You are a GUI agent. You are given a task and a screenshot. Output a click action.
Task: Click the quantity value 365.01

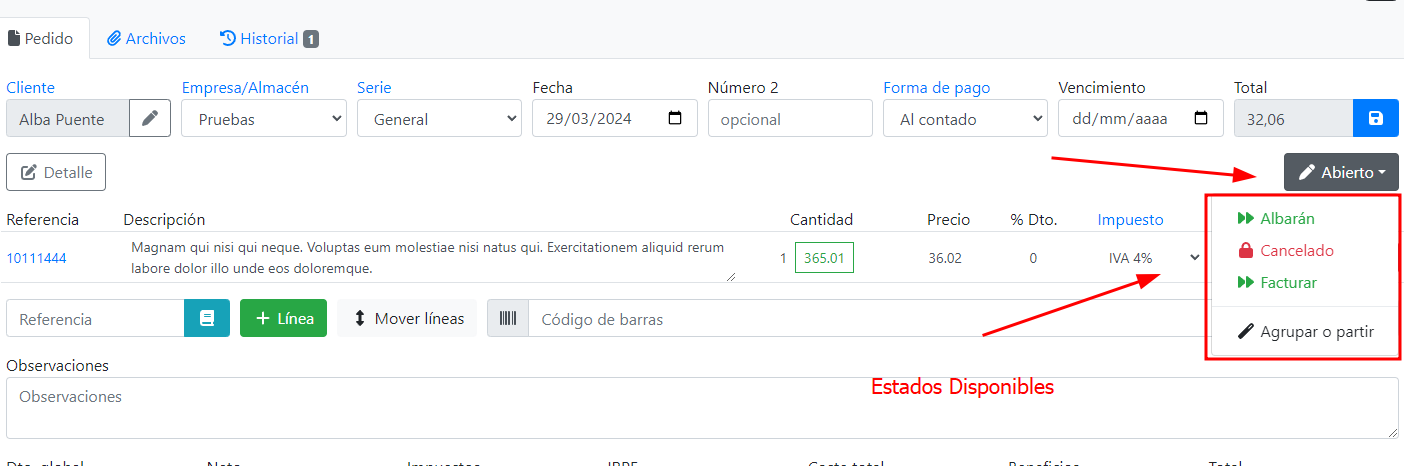(824, 257)
